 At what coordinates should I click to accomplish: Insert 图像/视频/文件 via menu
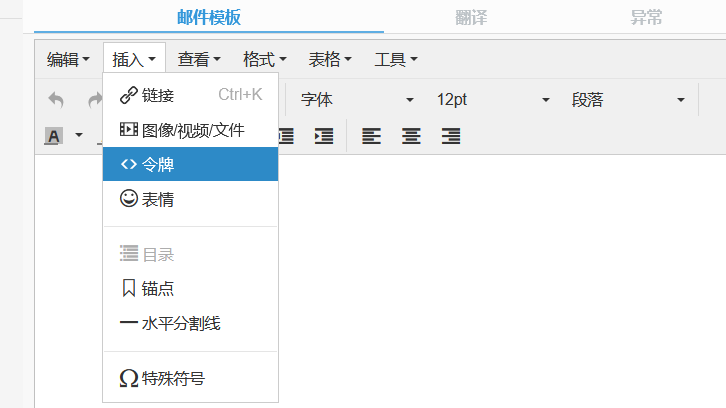(x=190, y=130)
